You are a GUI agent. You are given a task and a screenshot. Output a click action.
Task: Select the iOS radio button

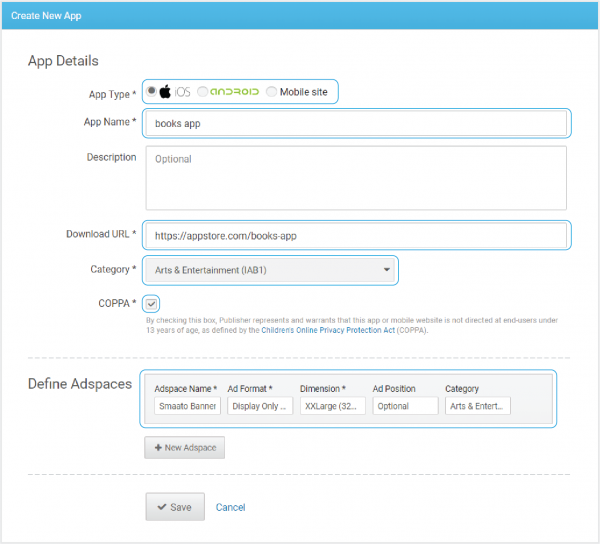coord(152,91)
